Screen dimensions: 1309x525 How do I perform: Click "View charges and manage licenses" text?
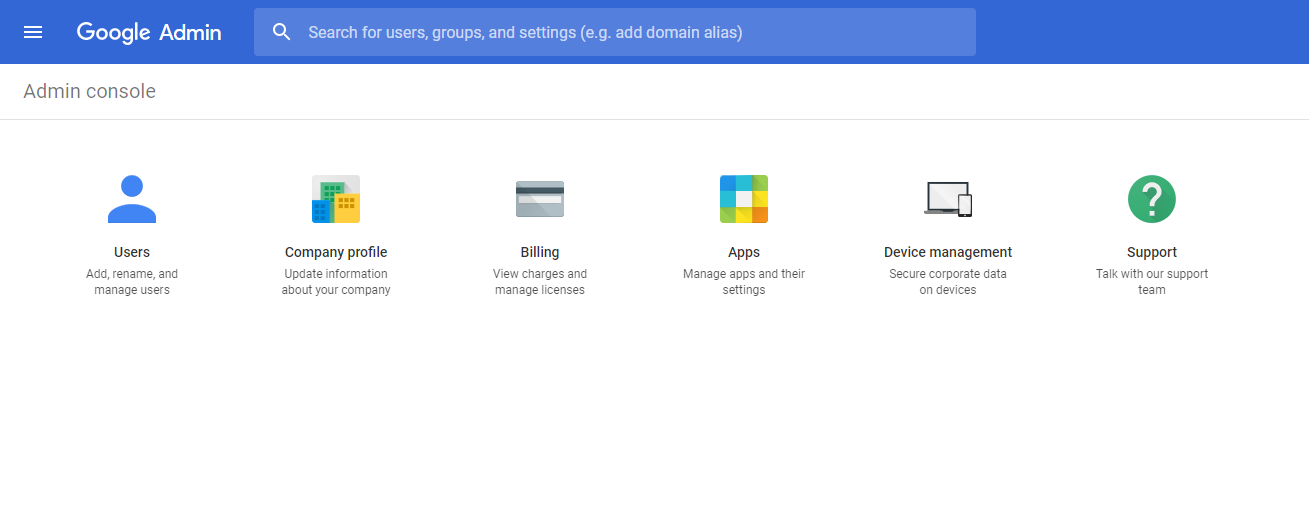click(x=540, y=282)
